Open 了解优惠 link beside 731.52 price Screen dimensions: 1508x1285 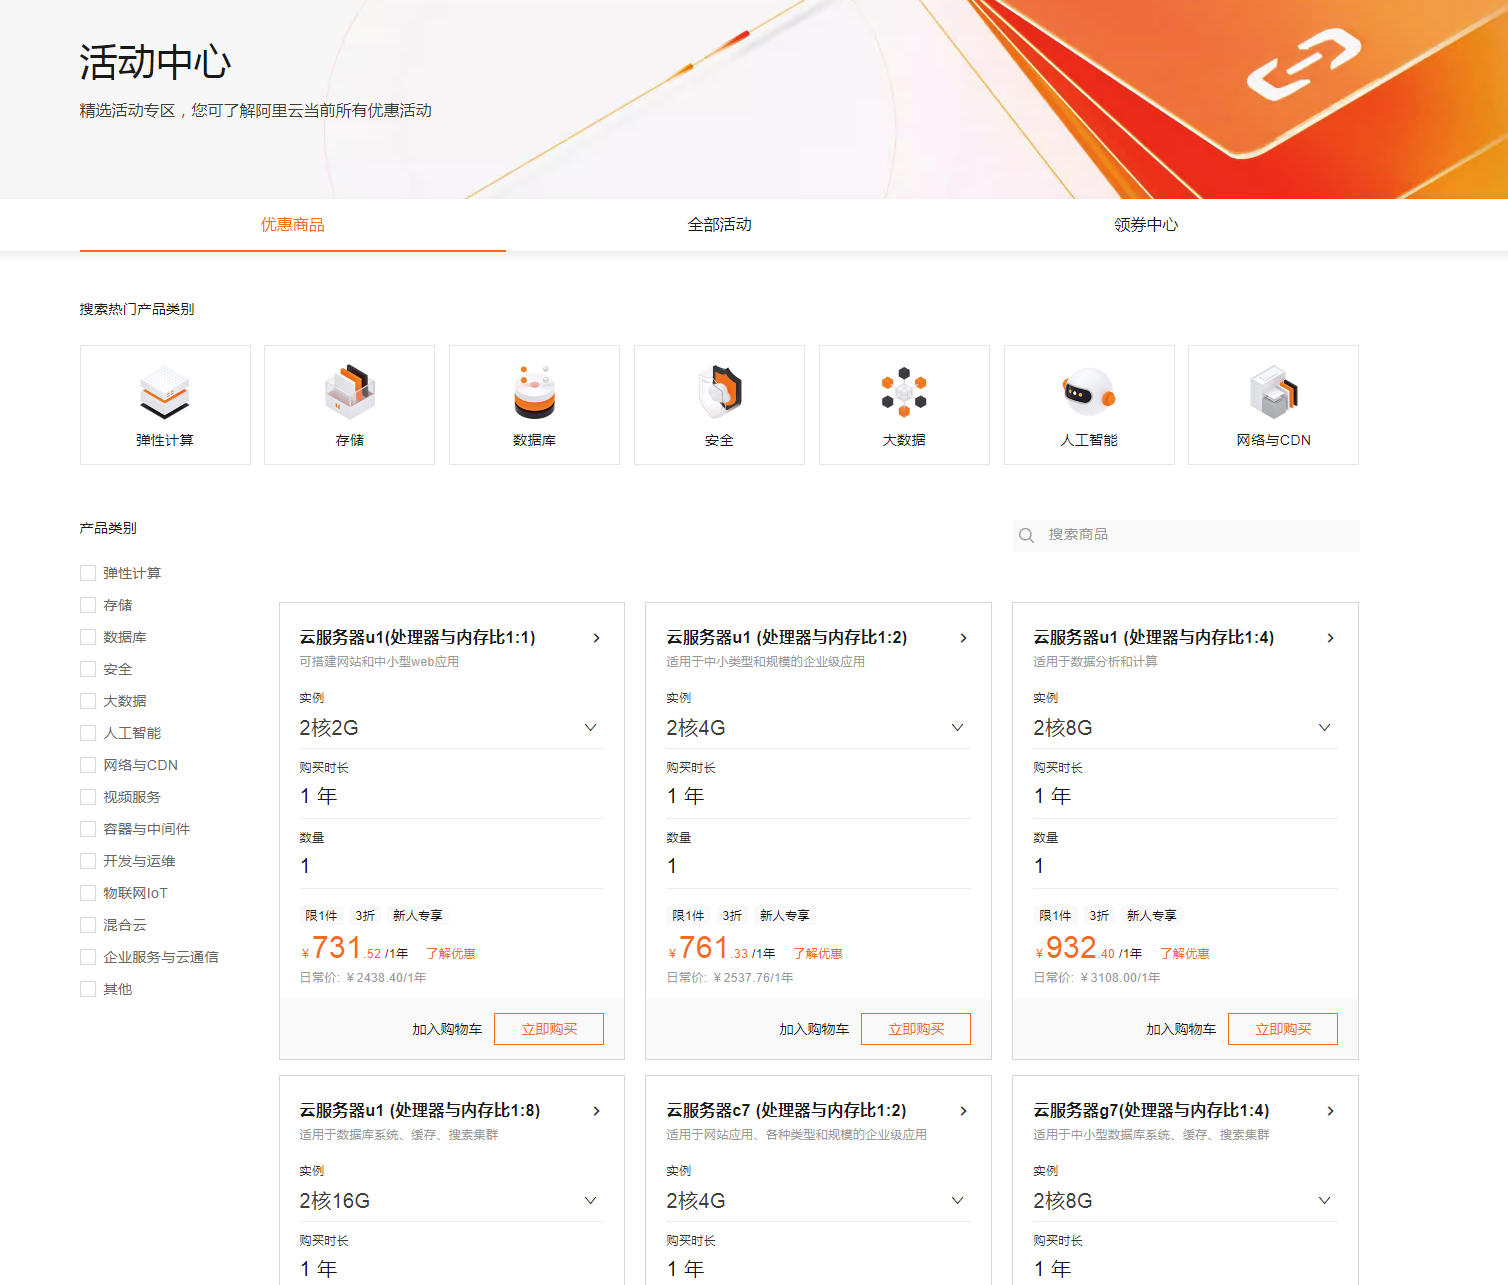point(451,954)
